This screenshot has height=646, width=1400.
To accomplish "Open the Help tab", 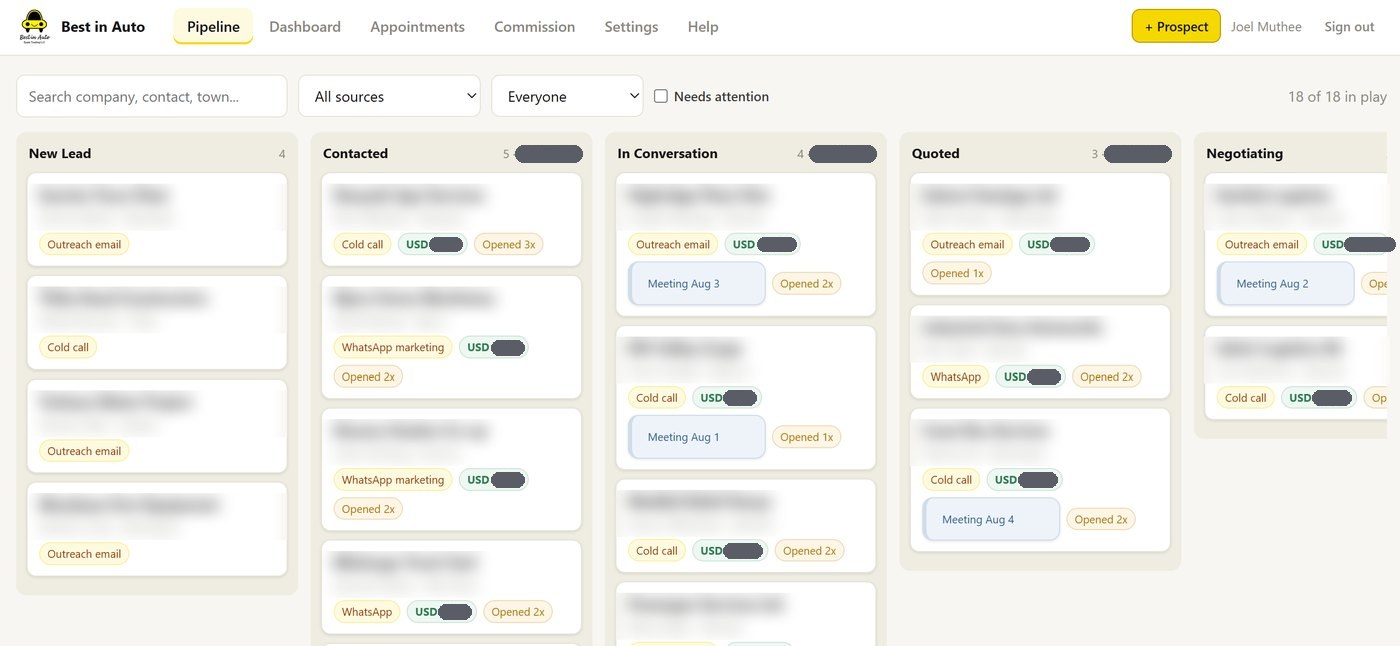I will (703, 27).
